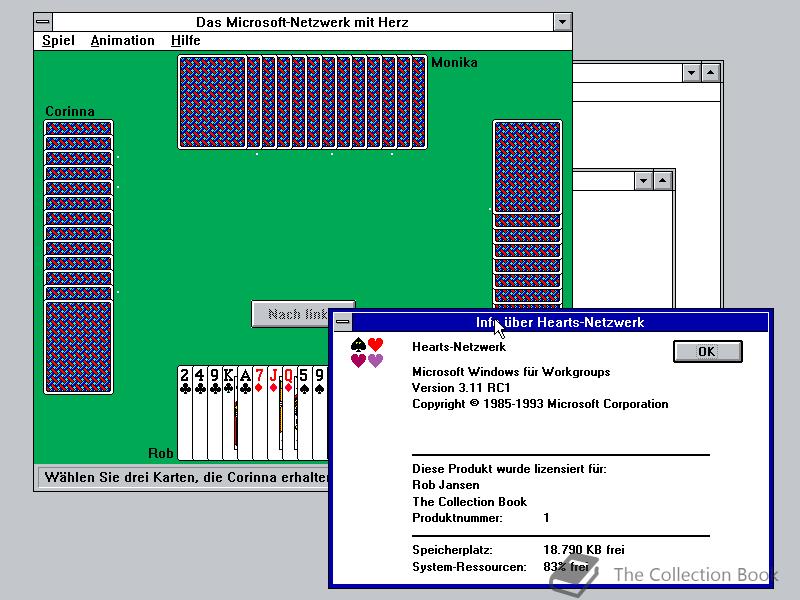Pick the 7 of diamonds card
This screenshot has width=800, height=600.
click(260, 412)
